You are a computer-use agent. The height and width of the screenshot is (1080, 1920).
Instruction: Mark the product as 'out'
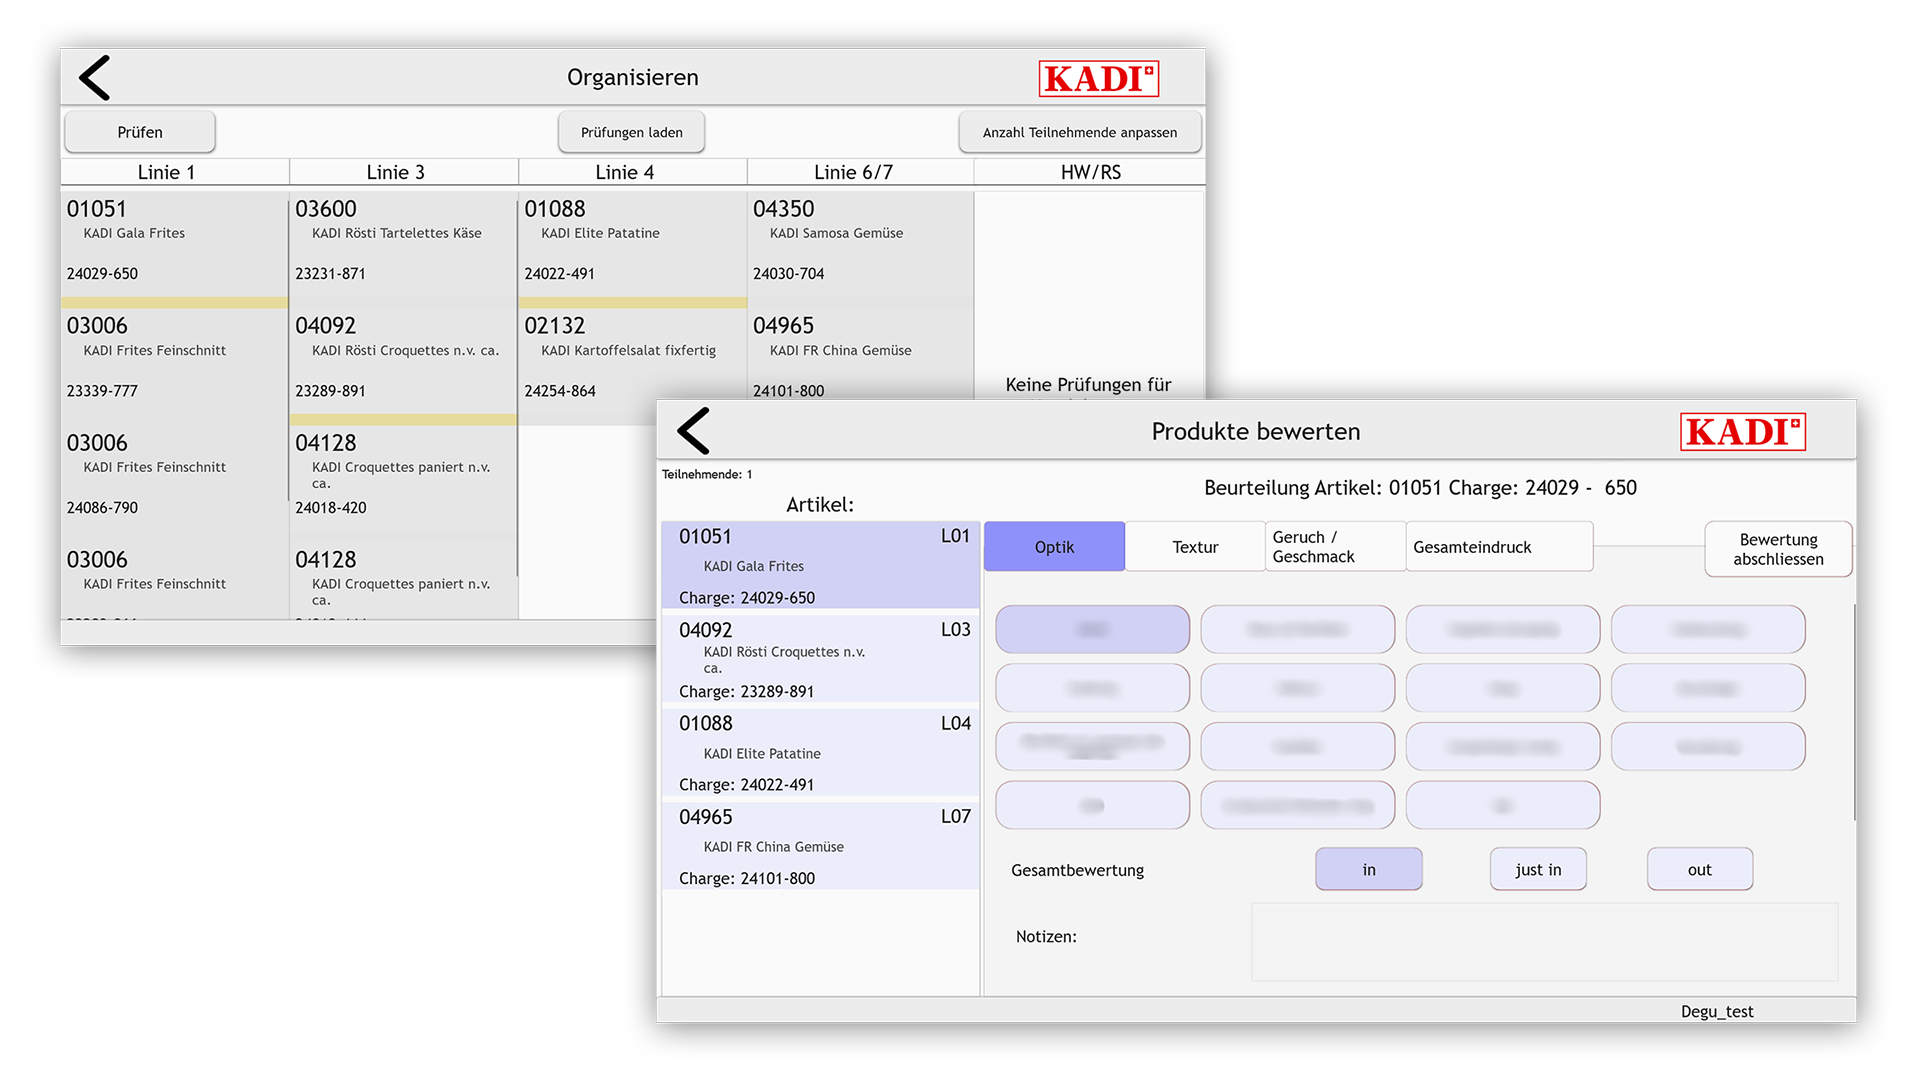[1699, 869]
